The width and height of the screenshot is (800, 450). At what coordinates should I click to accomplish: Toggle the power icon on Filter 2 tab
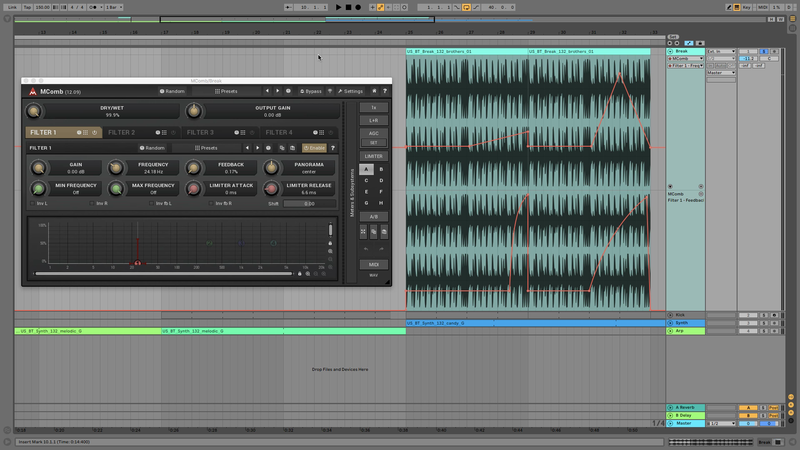point(173,133)
